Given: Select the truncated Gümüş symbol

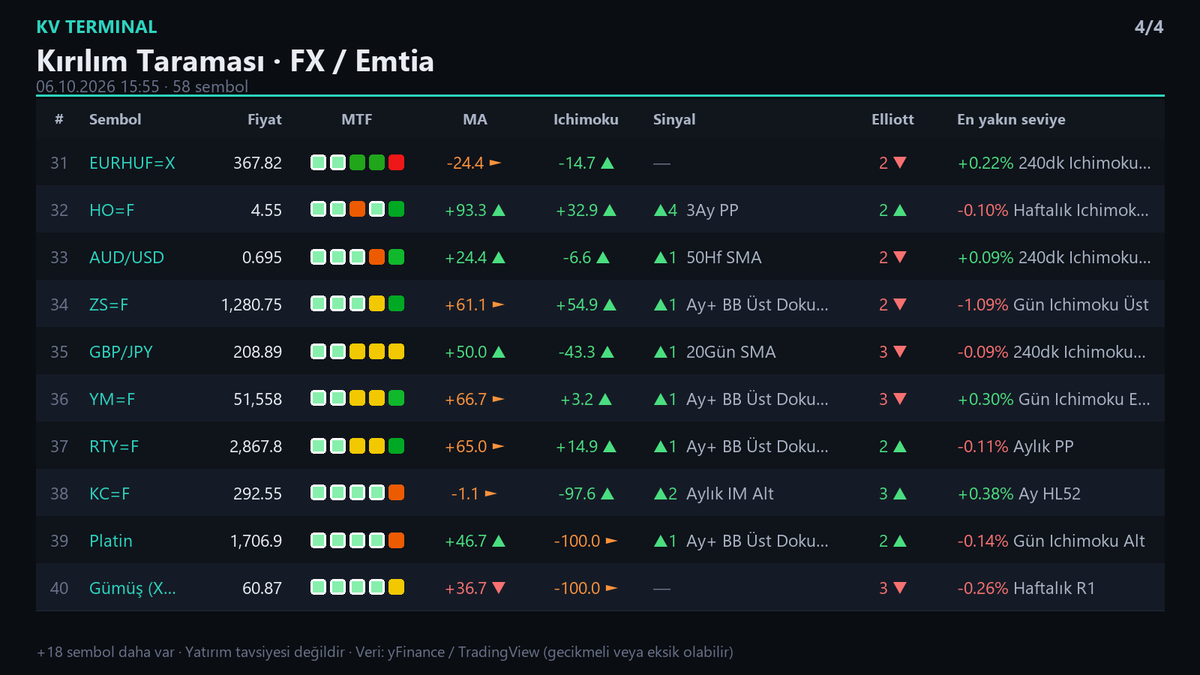Looking at the screenshot, I should pos(133,588).
